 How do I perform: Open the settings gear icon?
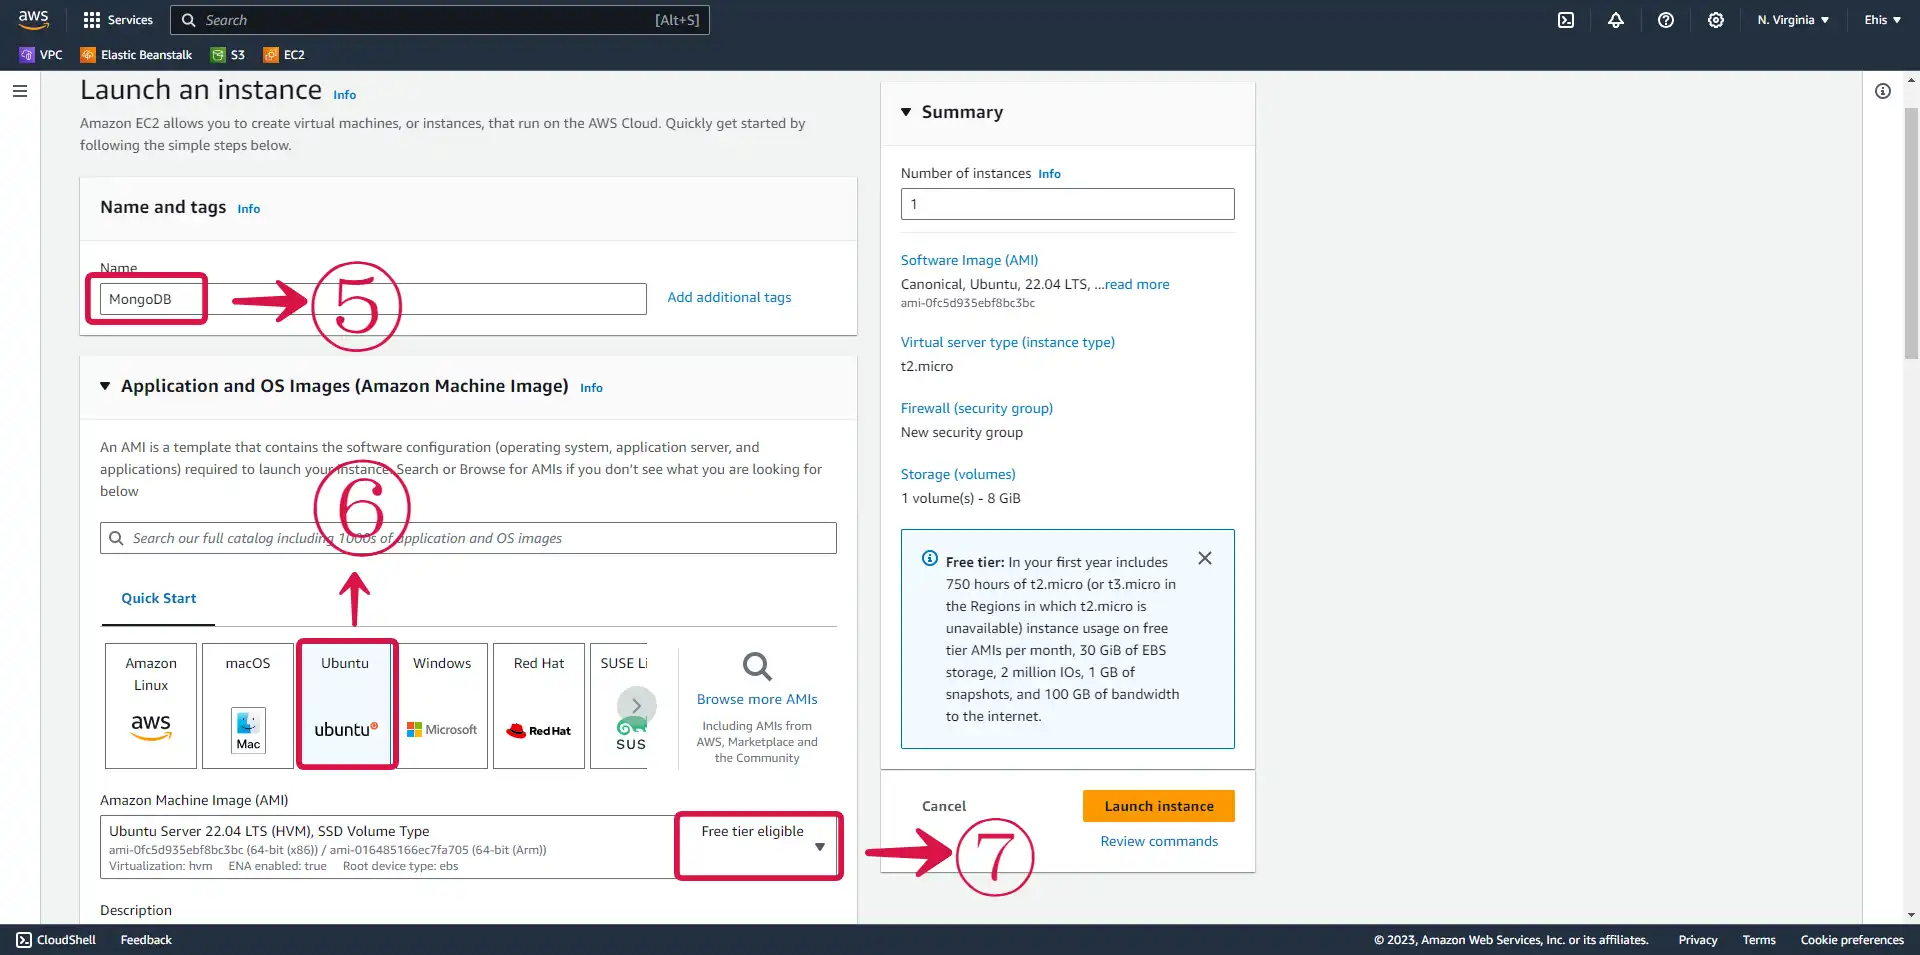pyautogui.click(x=1716, y=20)
